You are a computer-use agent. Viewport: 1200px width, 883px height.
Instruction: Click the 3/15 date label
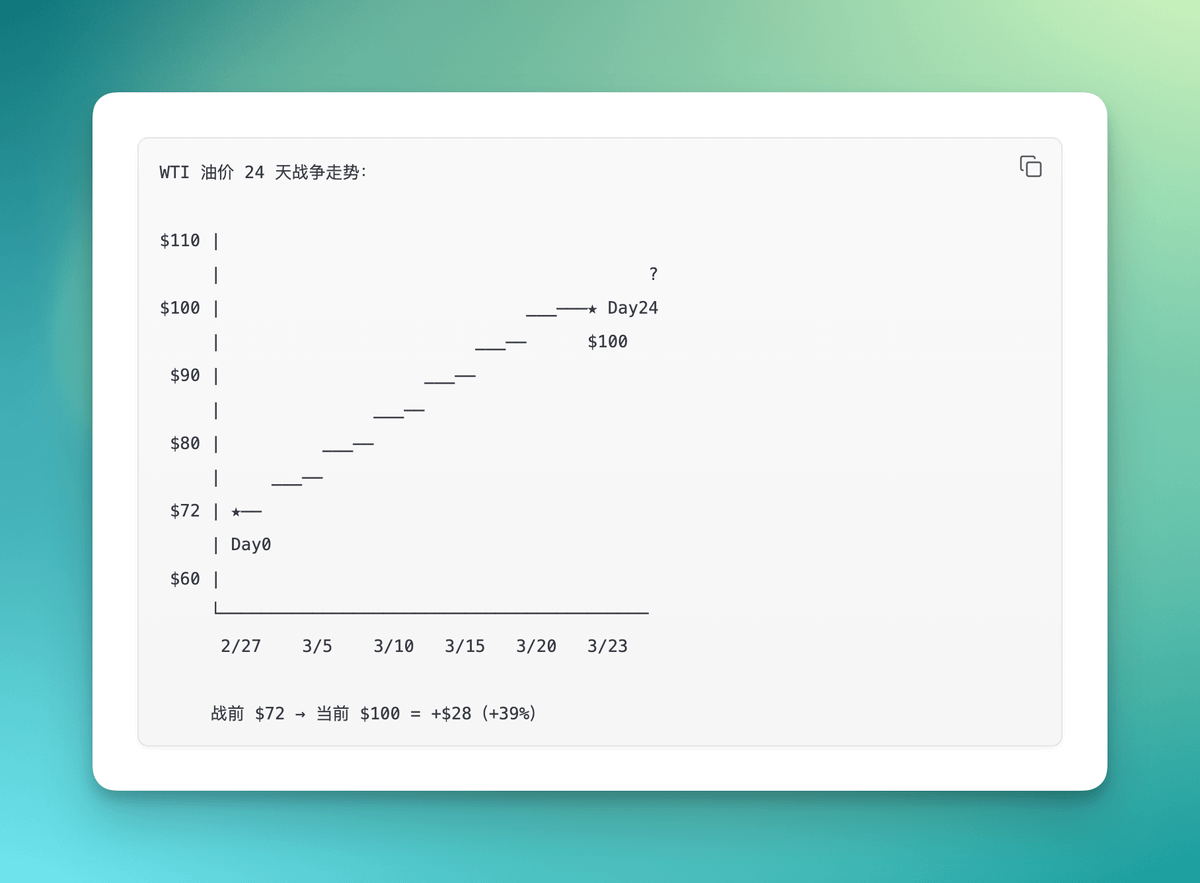(465, 646)
